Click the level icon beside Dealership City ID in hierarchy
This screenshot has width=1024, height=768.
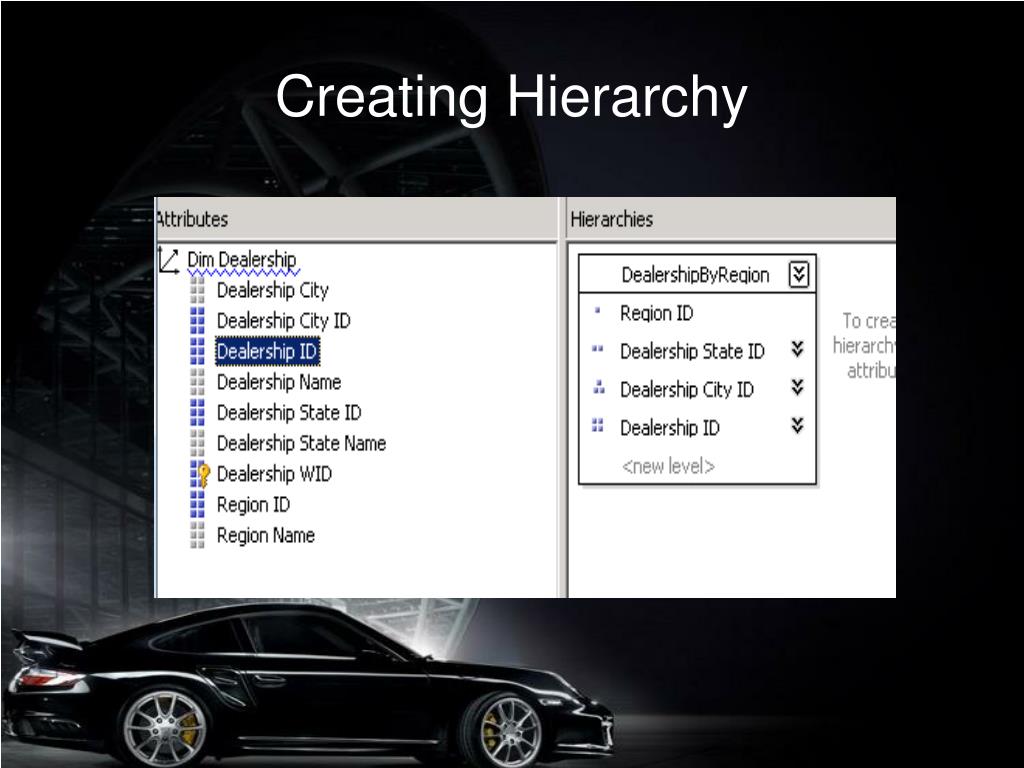(598, 387)
